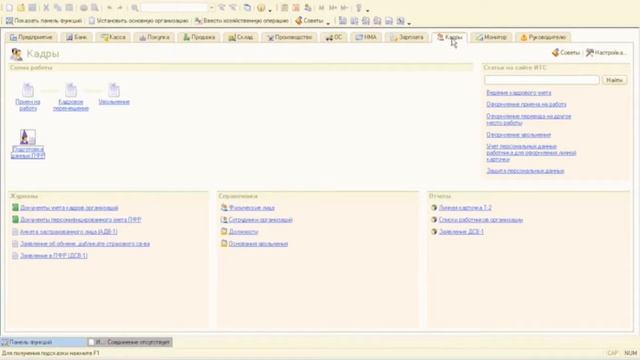Screen dimensions: 640x360
Task: Click Ввести хозяйственную операцию toolbar button
Action: pyautogui.click(x=242, y=20)
